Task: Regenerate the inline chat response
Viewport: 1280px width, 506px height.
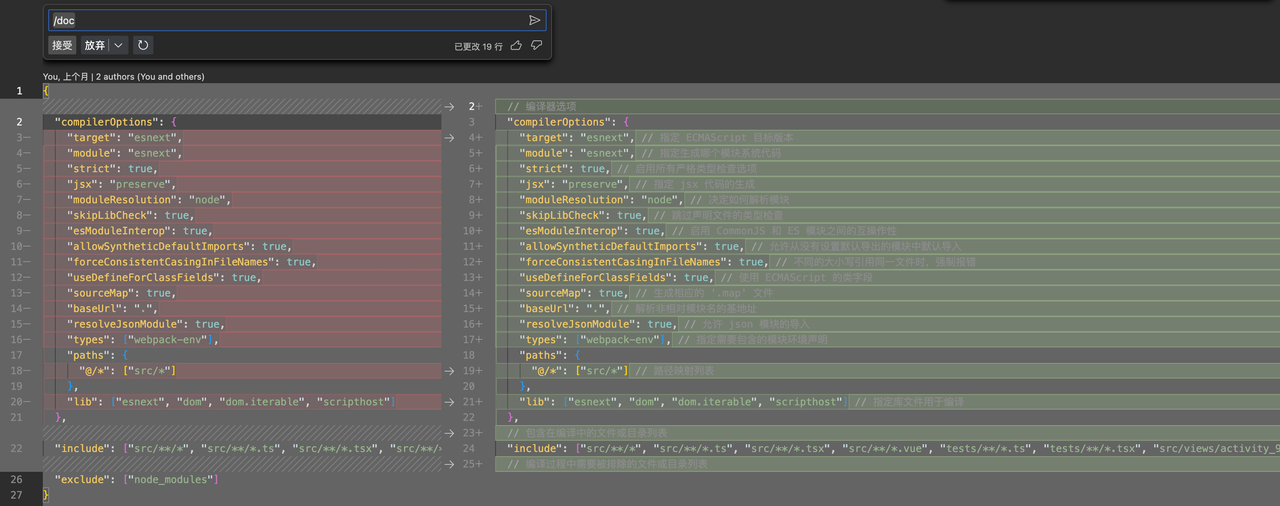Action: tap(143, 45)
